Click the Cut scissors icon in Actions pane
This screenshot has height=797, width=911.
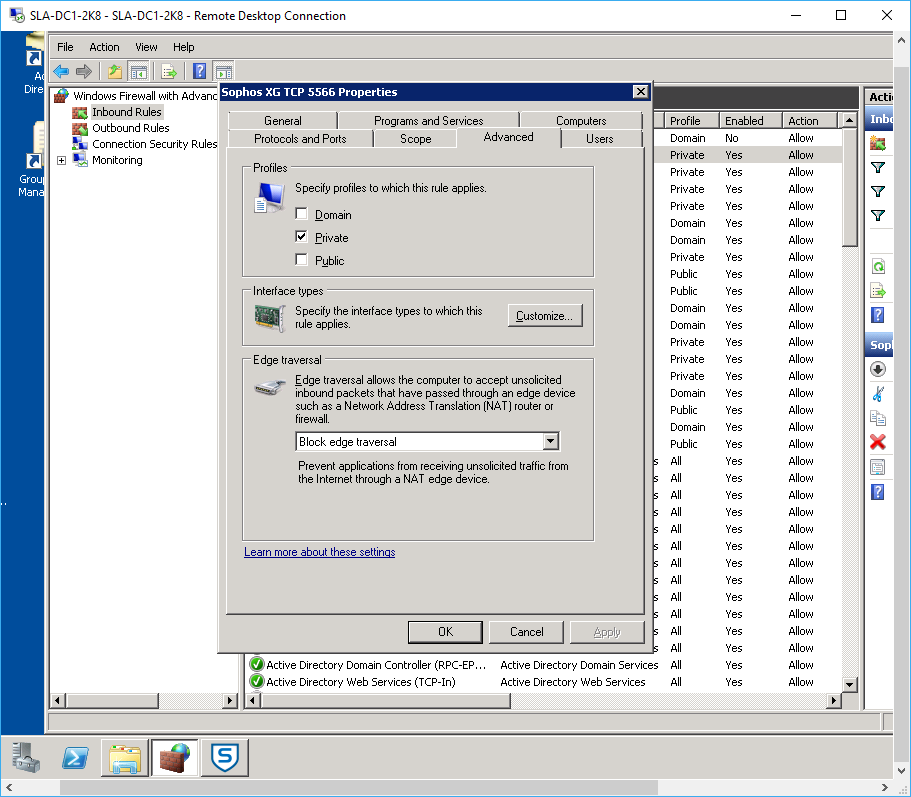coord(878,394)
